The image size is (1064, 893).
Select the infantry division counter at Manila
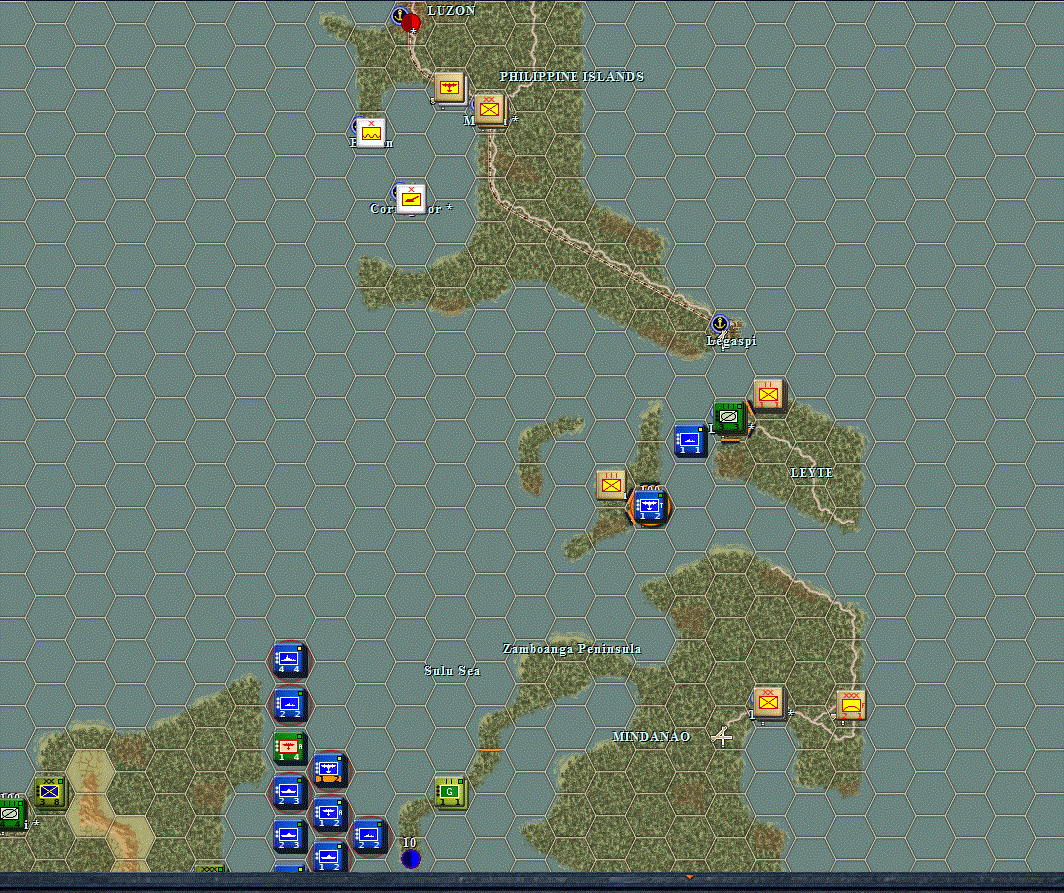488,110
